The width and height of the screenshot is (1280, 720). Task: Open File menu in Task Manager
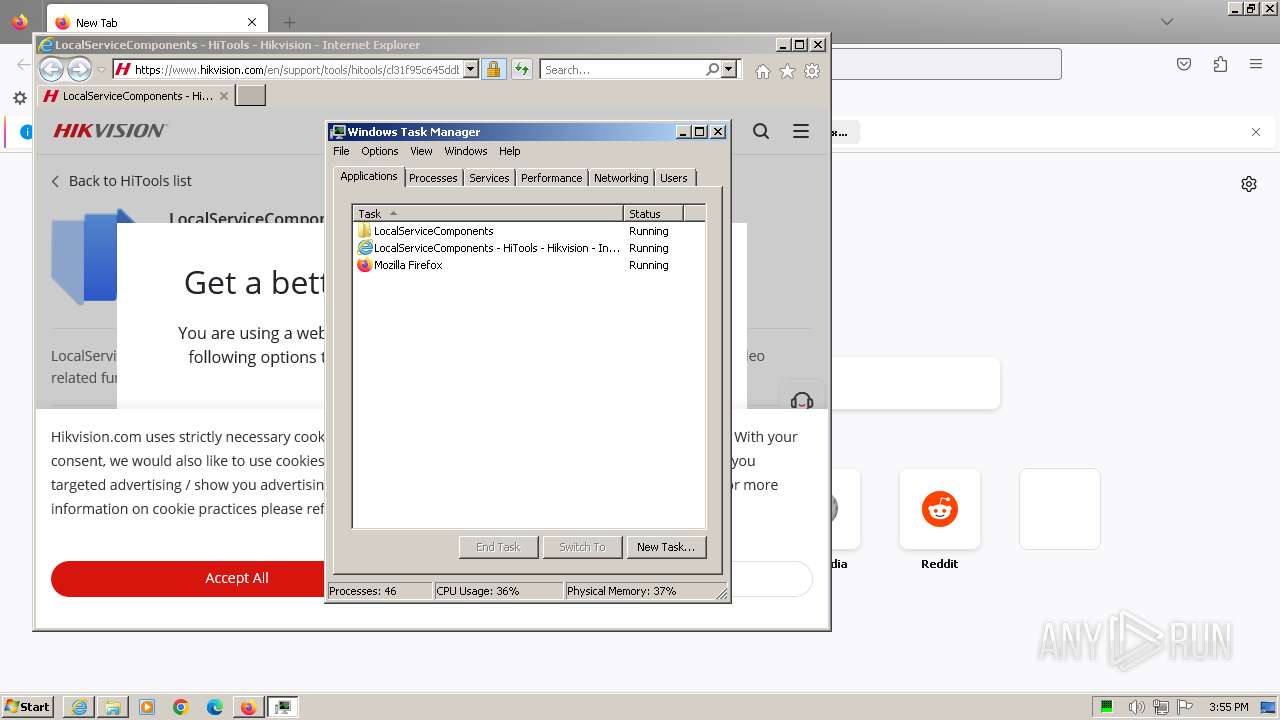pyautogui.click(x=341, y=151)
